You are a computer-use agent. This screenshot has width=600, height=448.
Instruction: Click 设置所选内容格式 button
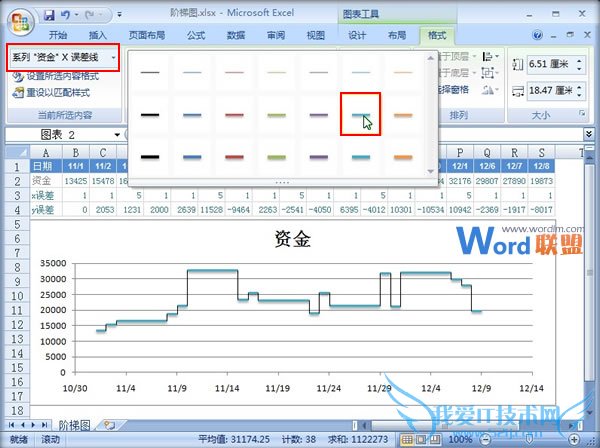(55, 76)
